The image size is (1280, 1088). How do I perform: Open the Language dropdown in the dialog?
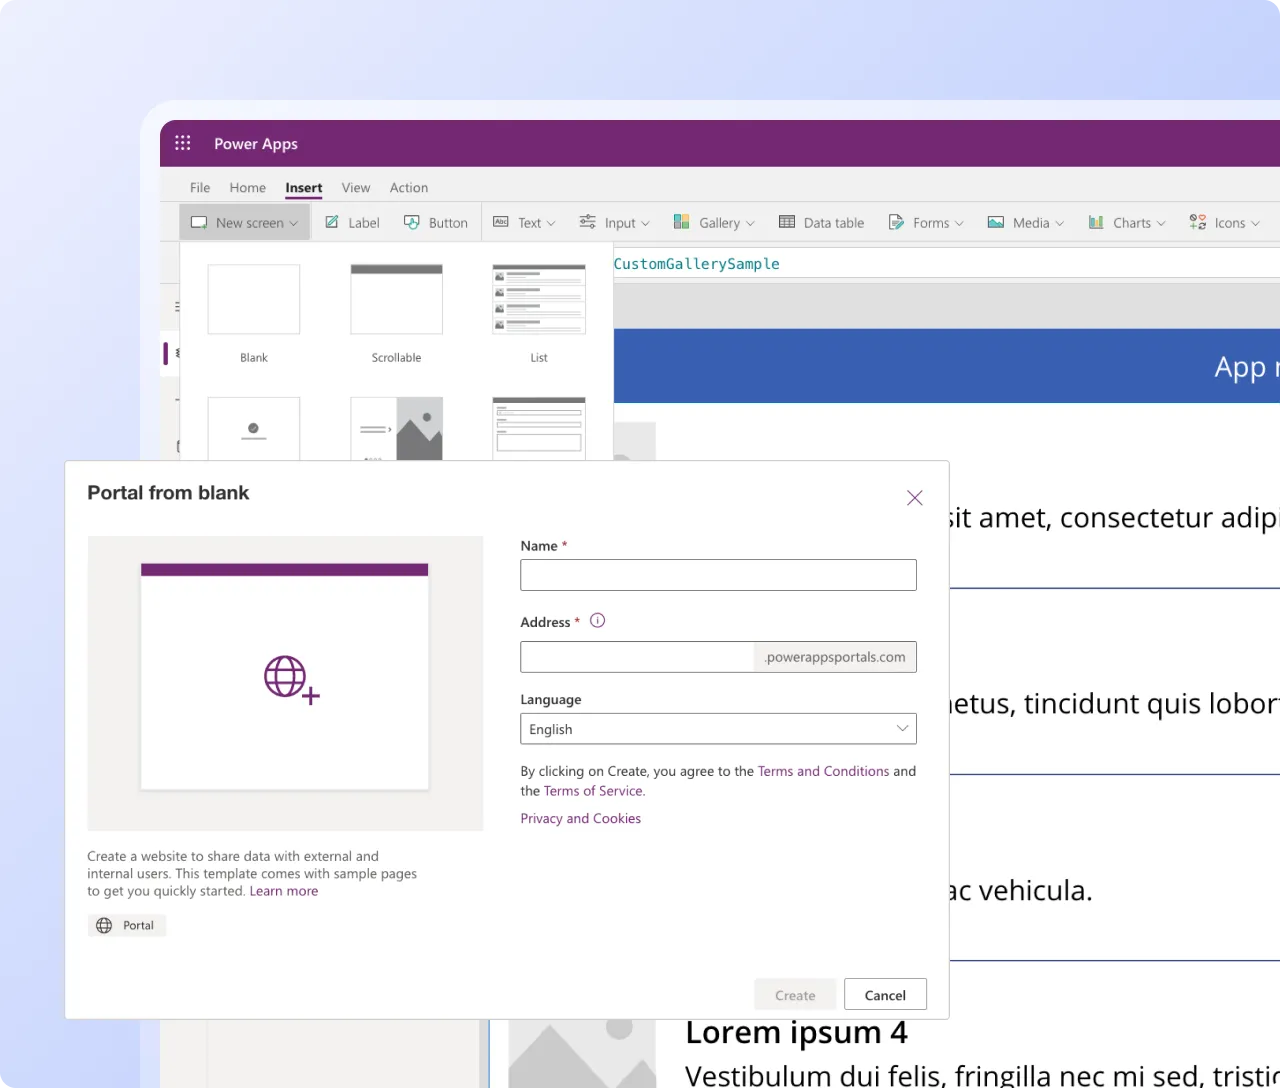(x=718, y=728)
